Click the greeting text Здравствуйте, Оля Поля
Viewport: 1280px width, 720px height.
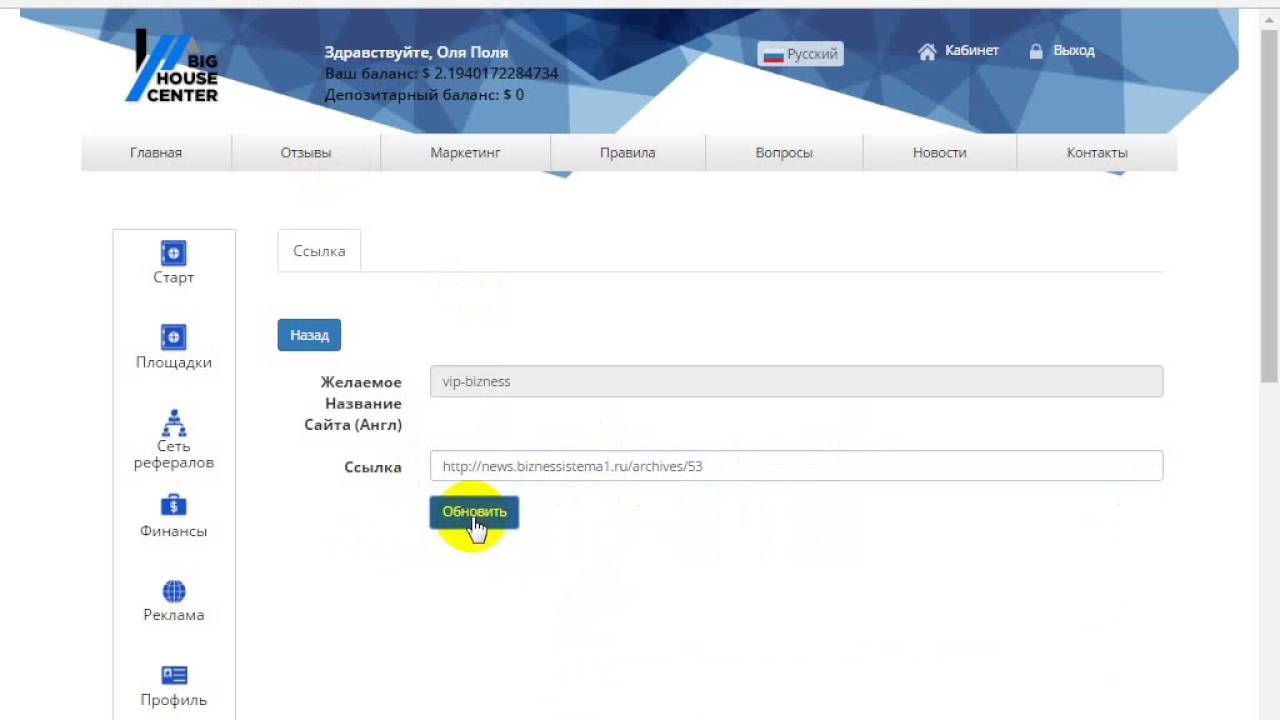(416, 52)
